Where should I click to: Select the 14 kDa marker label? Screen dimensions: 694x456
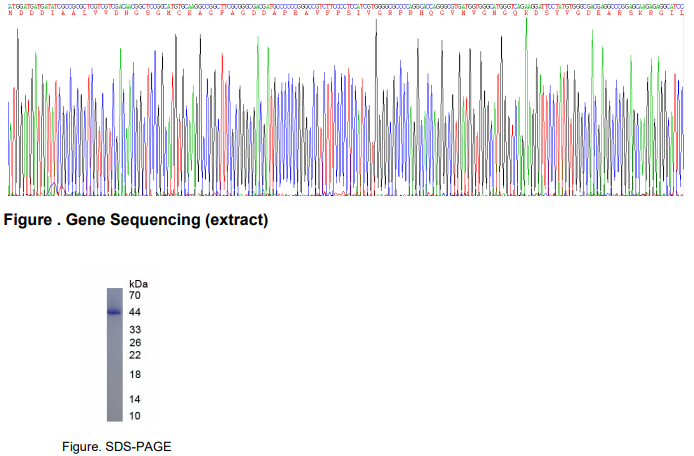click(135, 399)
